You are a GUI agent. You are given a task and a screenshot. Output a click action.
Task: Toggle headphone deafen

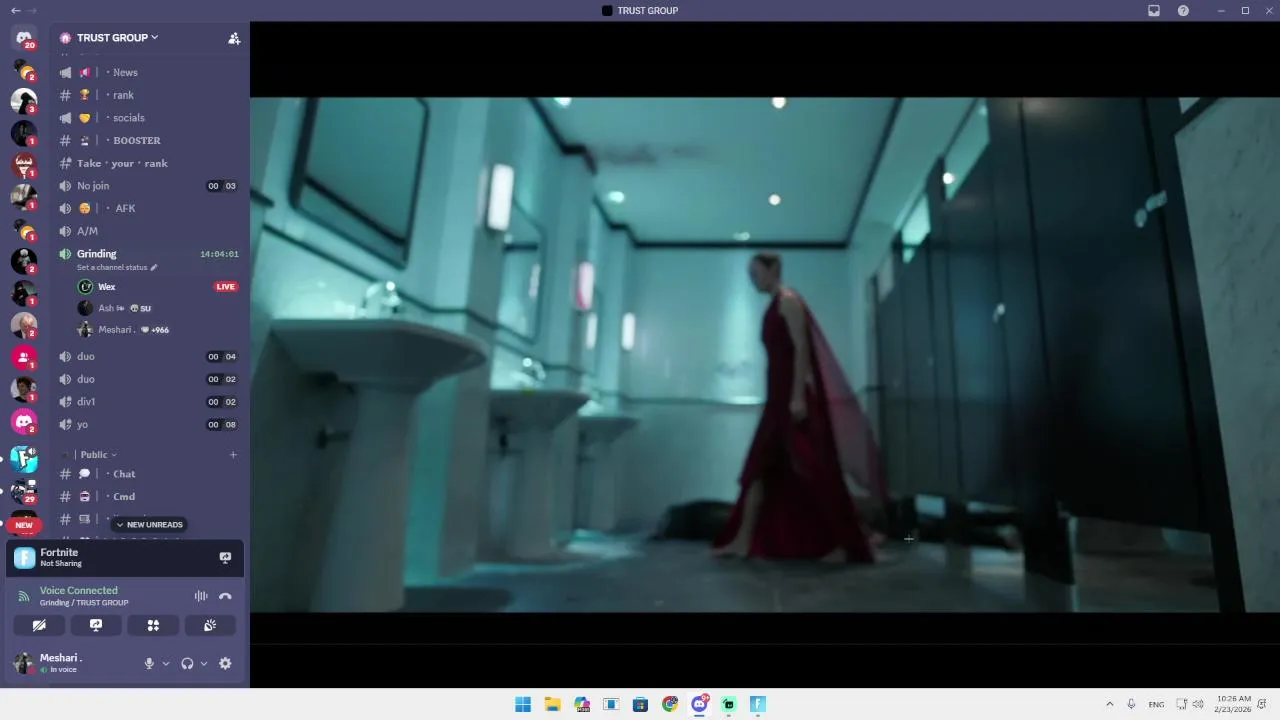coord(187,663)
